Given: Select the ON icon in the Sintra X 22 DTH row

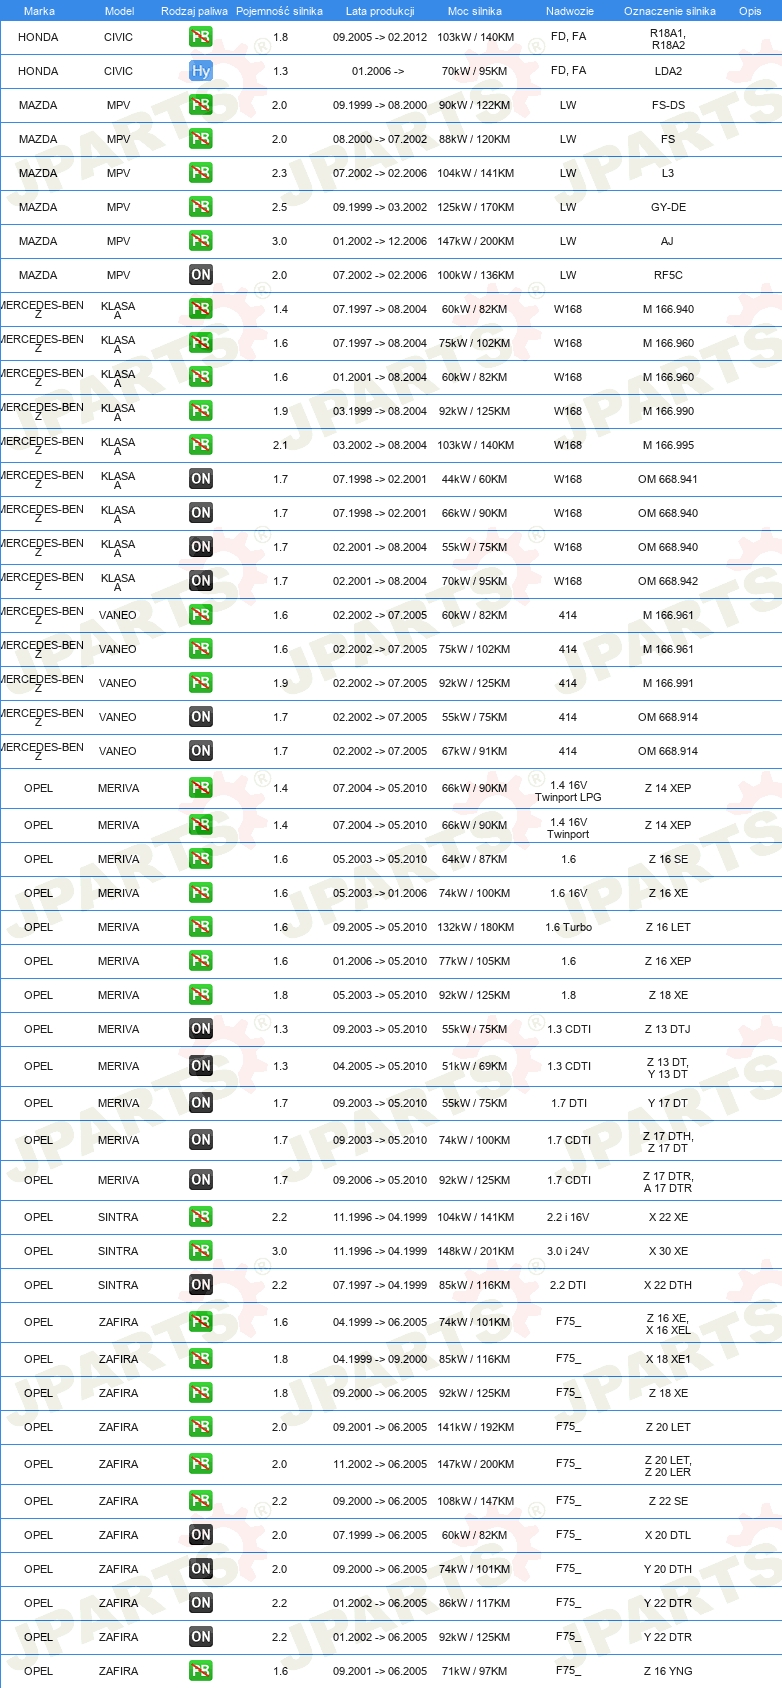Looking at the screenshot, I should tap(201, 1285).
